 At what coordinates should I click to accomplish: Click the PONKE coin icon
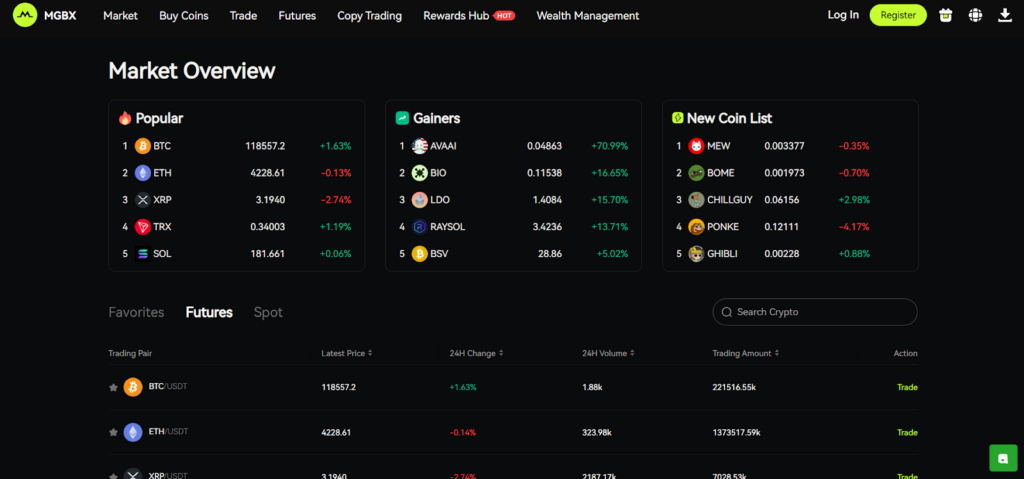696,227
